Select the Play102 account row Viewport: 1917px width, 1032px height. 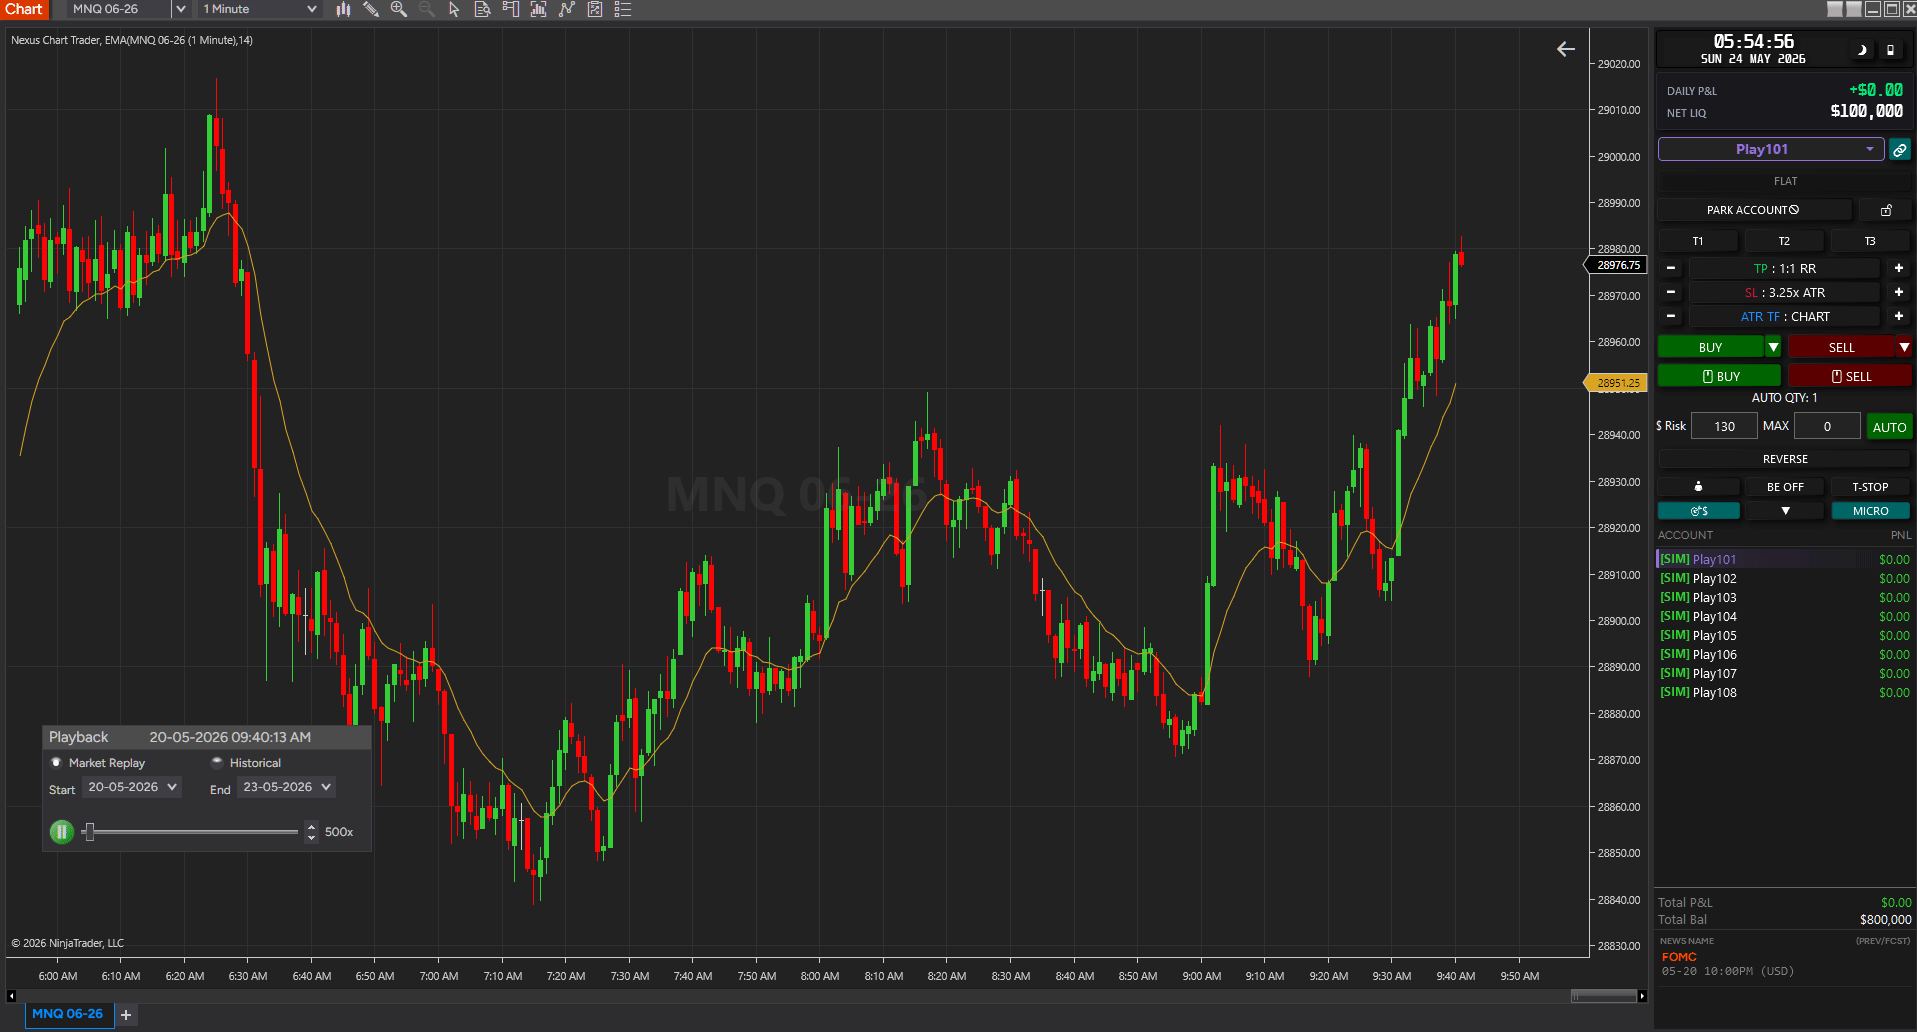pyautogui.click(x=1784, y=578)
